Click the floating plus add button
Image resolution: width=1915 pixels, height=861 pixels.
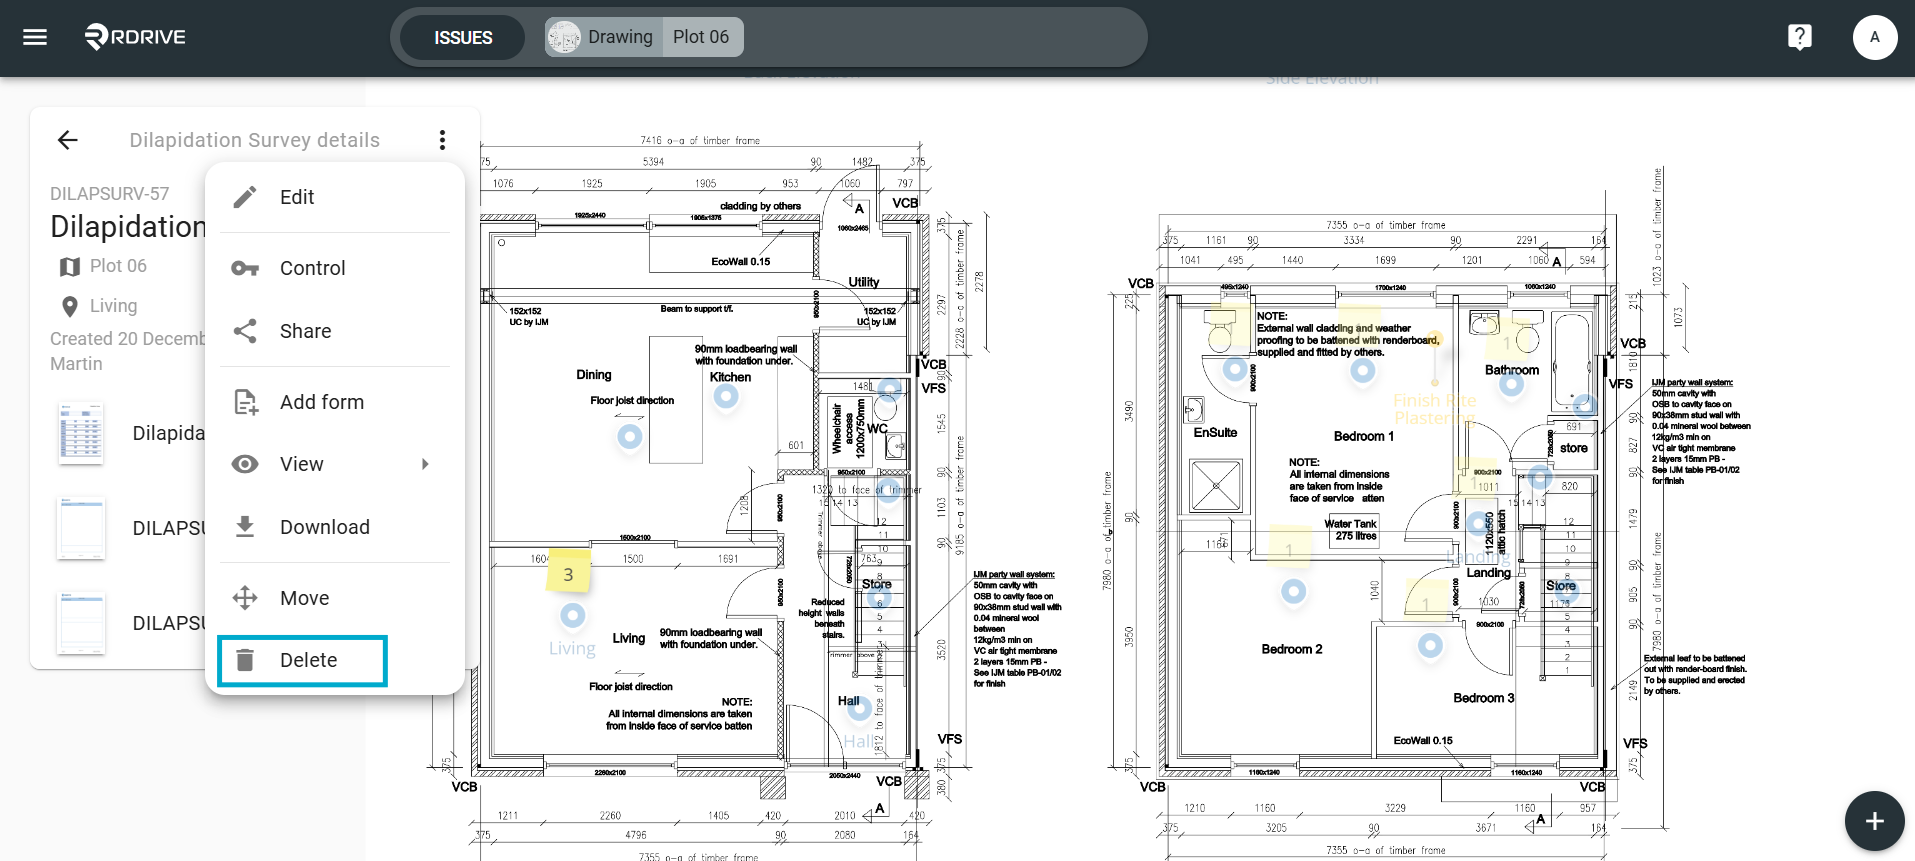coord(1874,820)
